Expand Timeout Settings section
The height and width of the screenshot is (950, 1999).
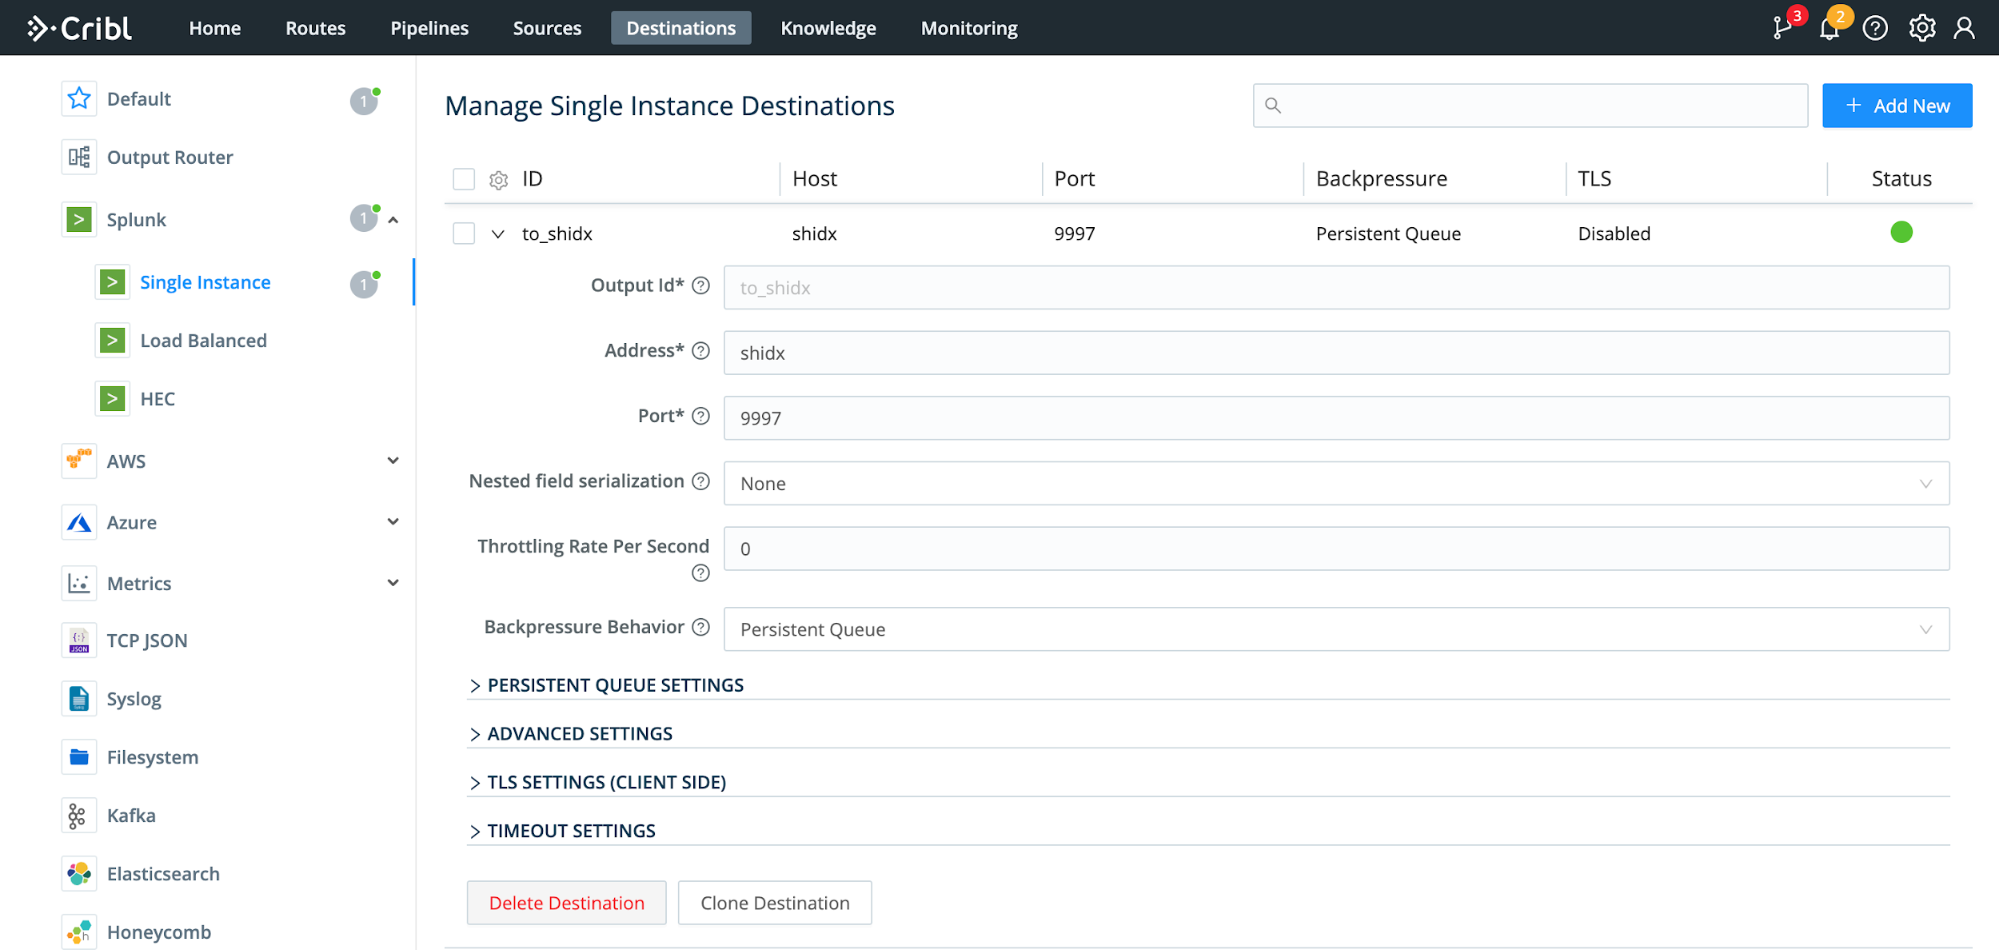pos(562,830)
